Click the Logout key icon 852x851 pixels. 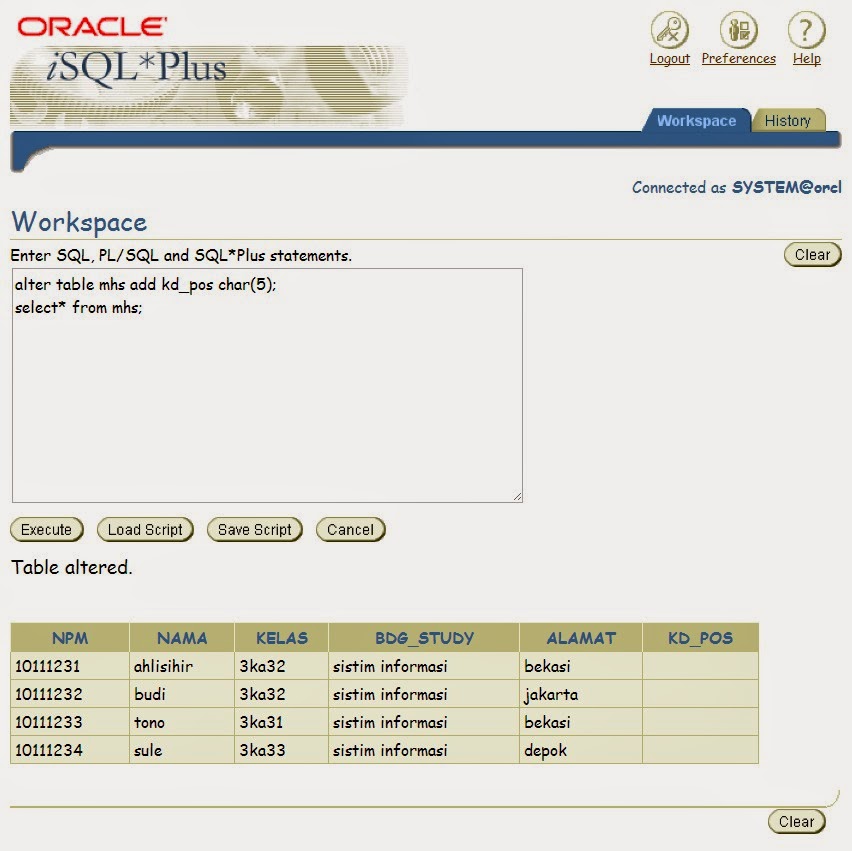[x=668, y=32]
